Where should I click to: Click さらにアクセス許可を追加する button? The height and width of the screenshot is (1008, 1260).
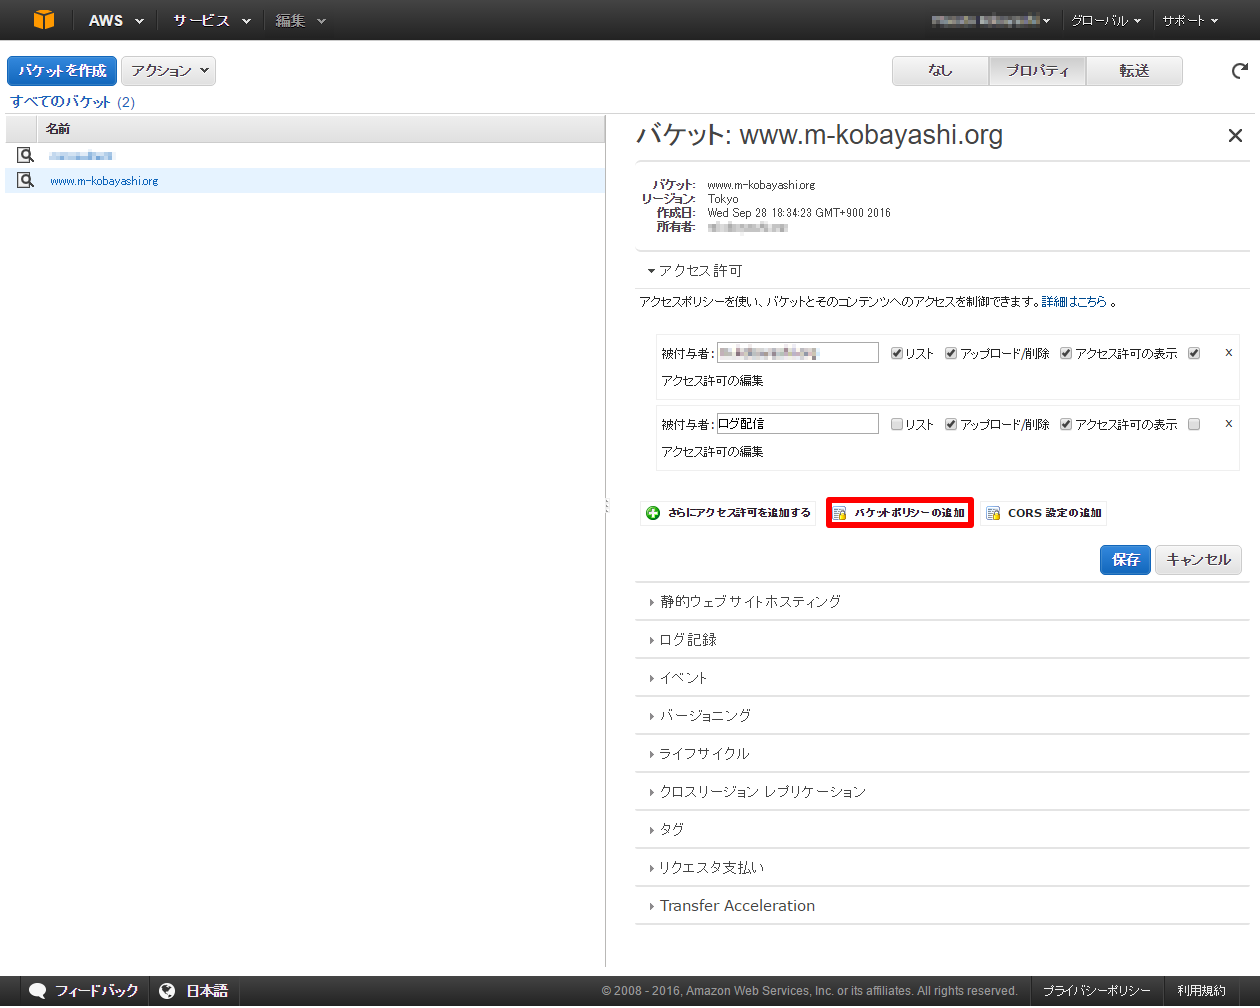click(x=729, y=513)
